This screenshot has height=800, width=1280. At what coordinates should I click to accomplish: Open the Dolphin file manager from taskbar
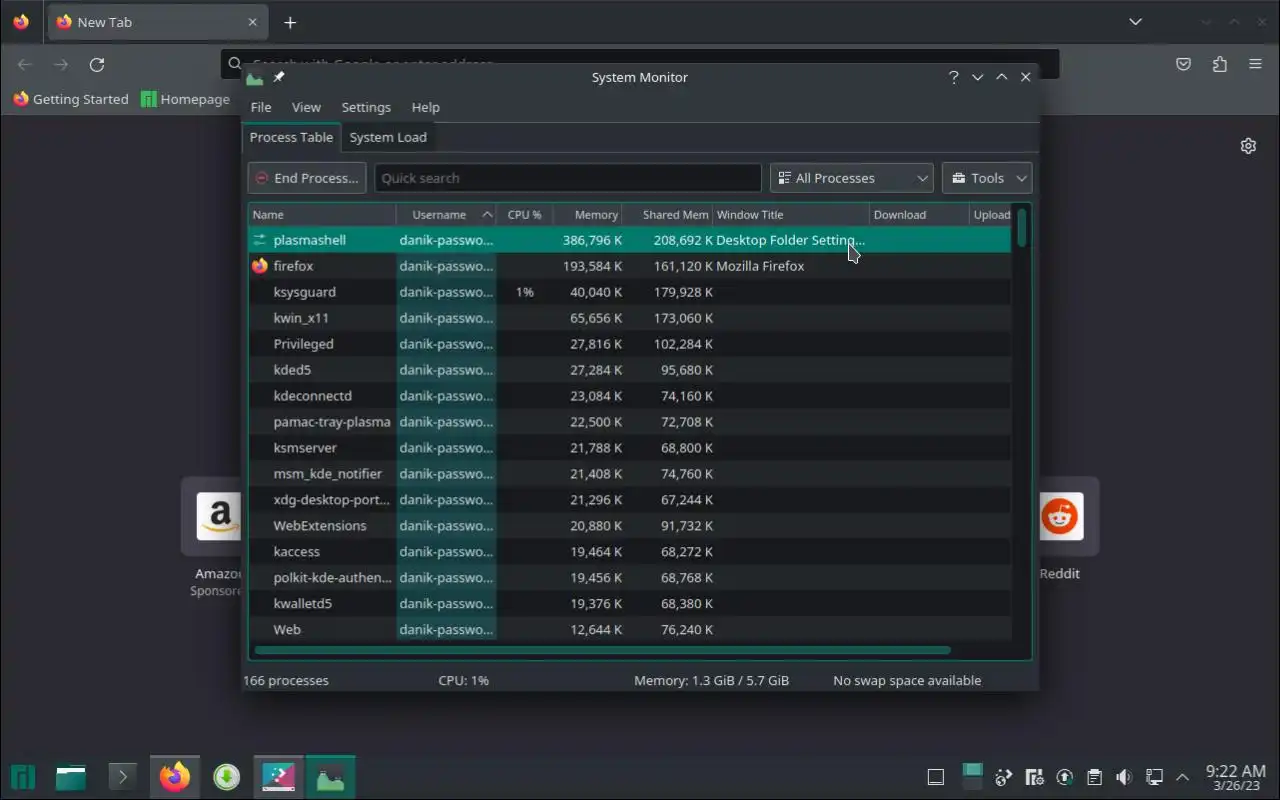(x=70, y=777)
